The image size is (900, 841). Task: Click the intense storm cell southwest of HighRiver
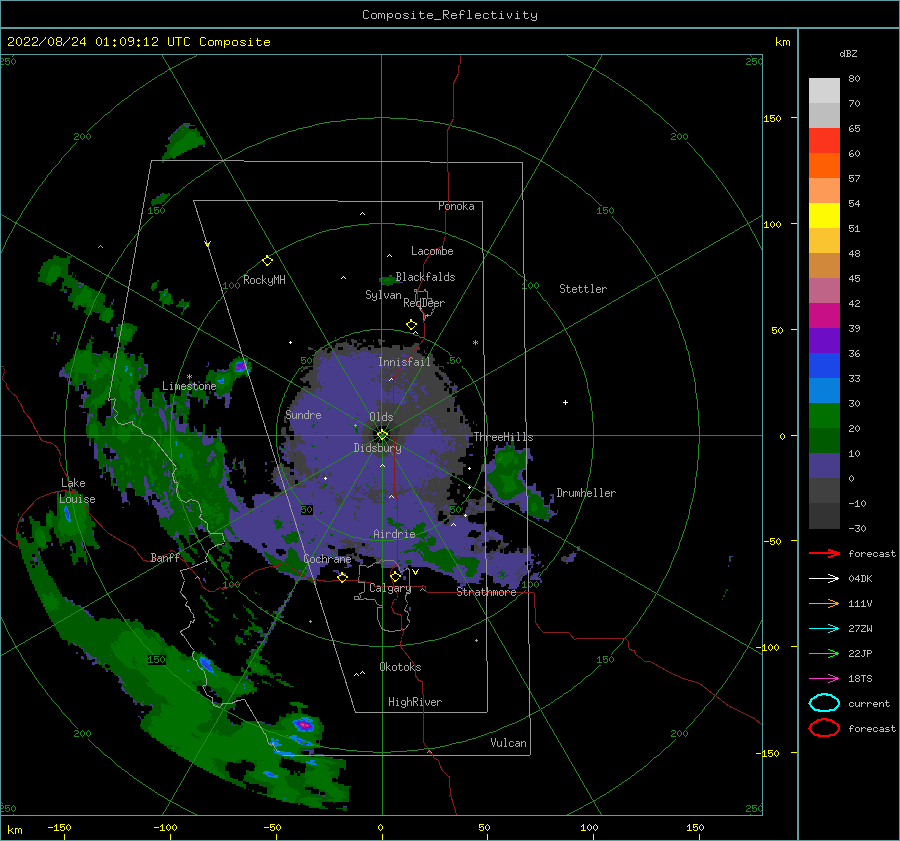click(x=303, y=725)
